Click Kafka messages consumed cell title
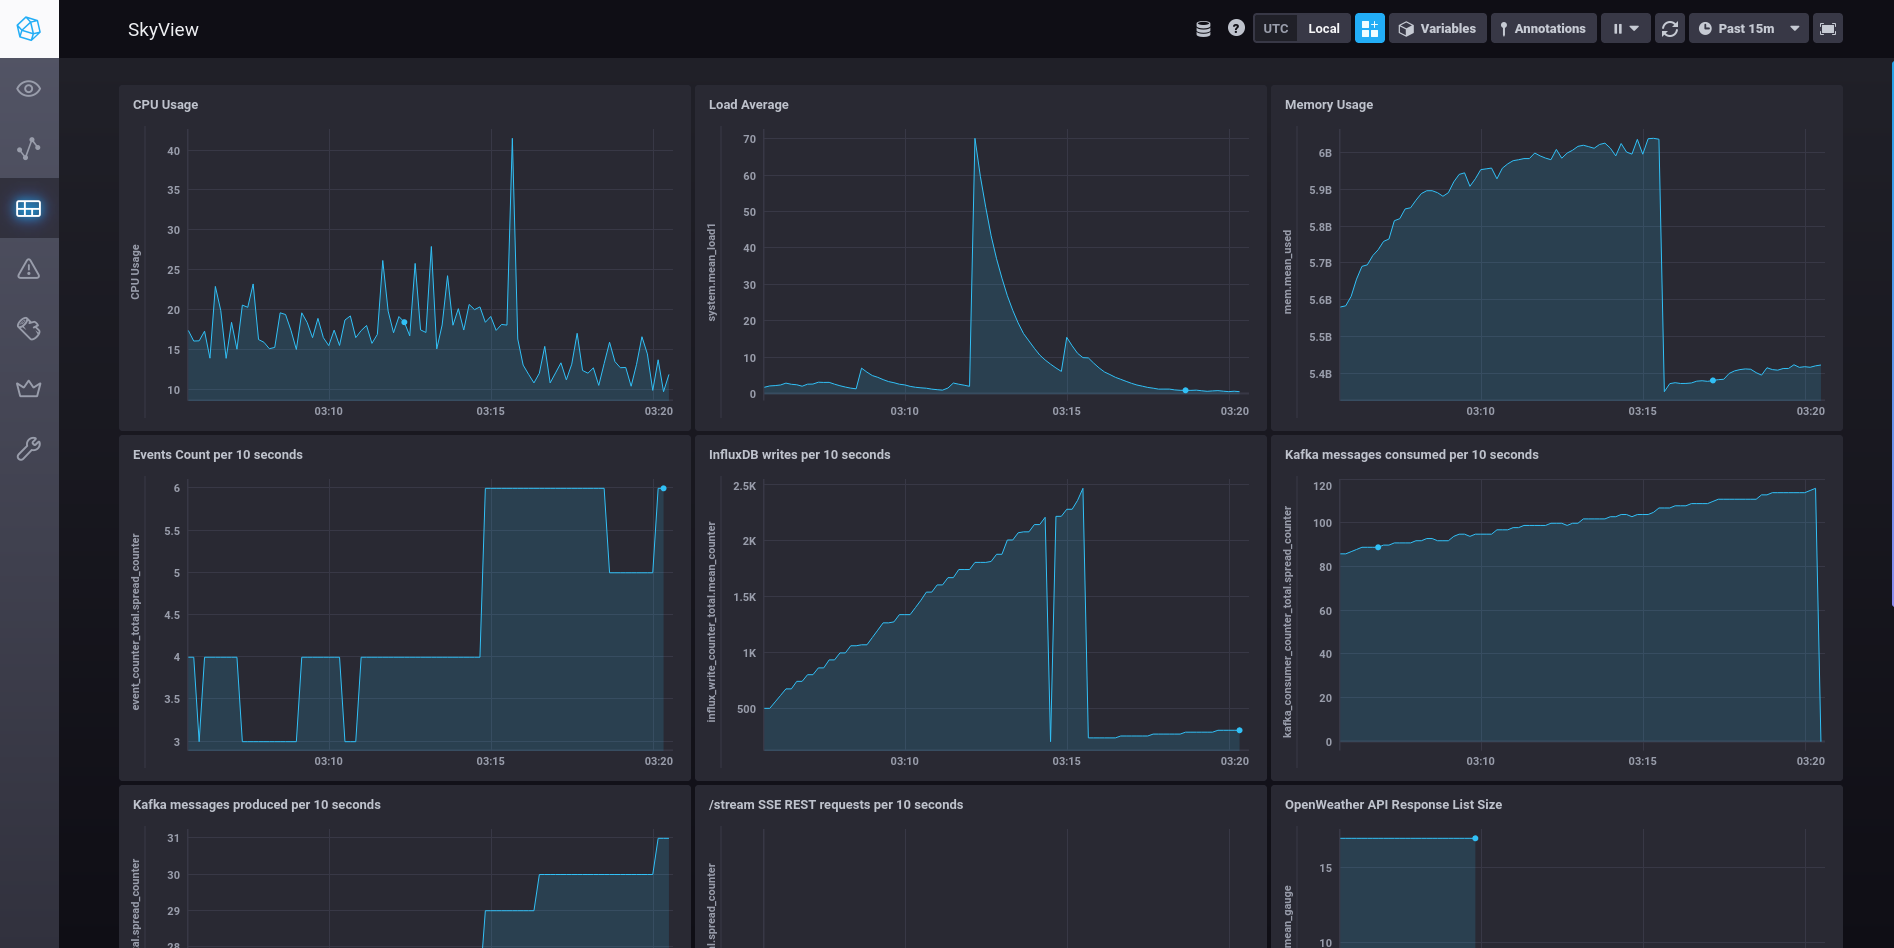Viewport: 1894px width, 948px height. [x=1412, y=455]
